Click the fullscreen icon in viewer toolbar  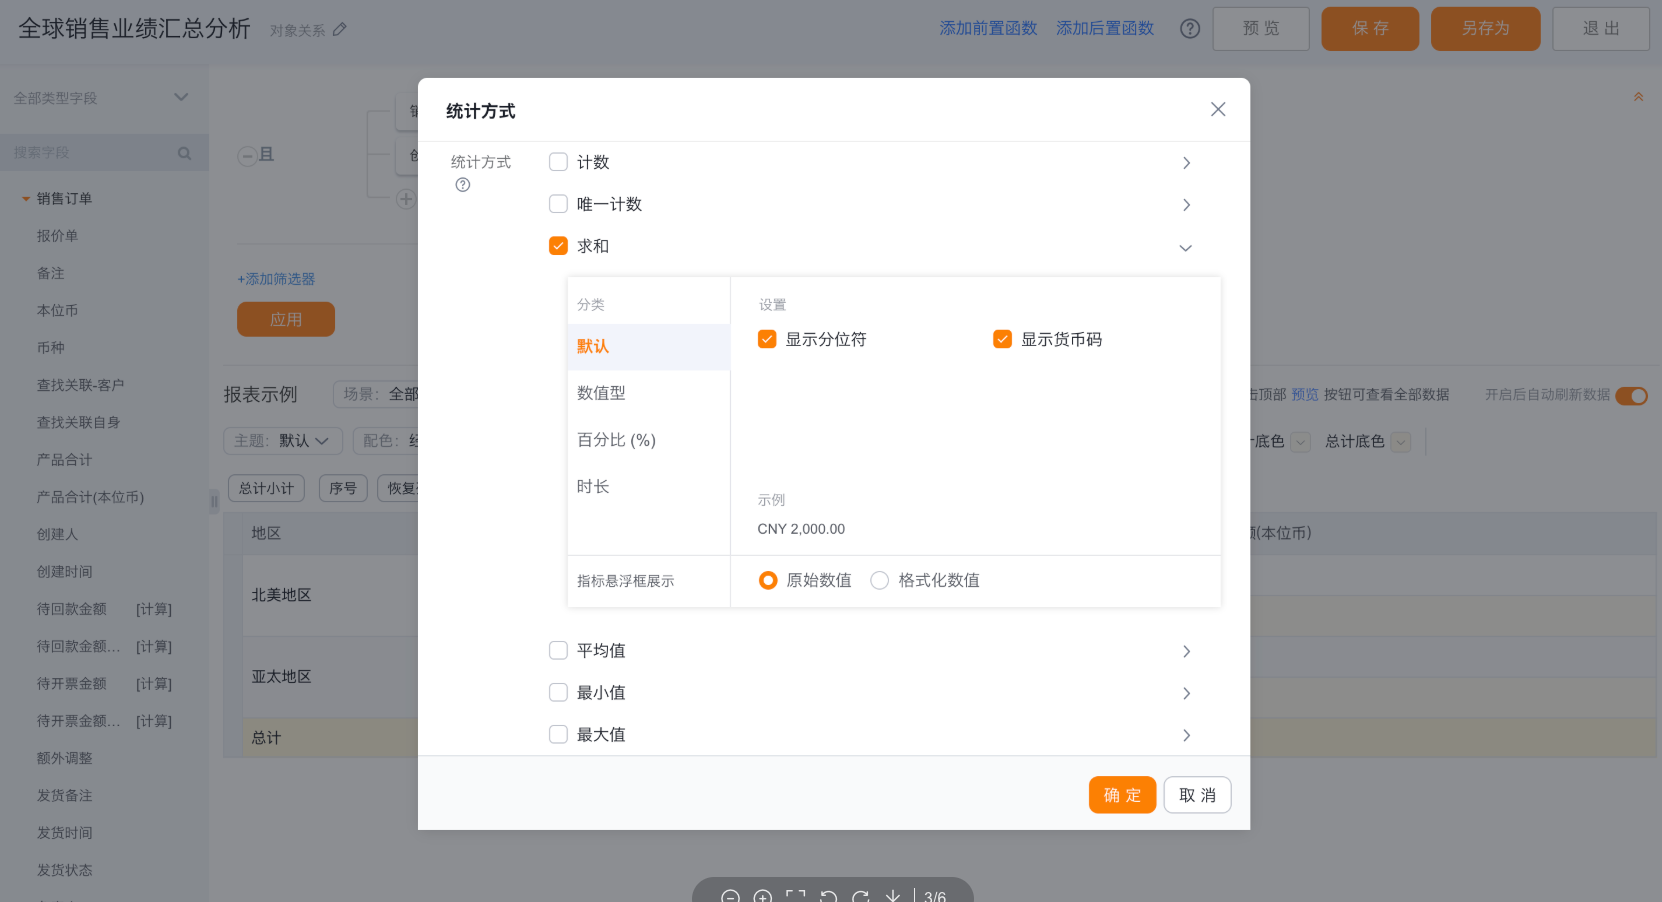pos(795,896)
